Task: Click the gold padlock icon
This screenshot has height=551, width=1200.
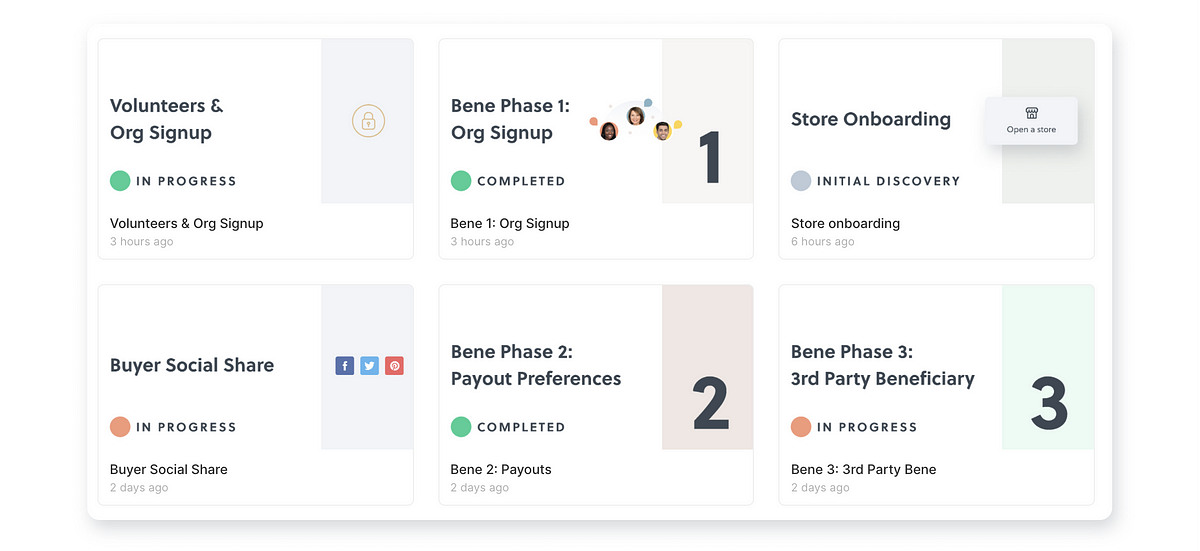Action: click(x=368, y=122)
